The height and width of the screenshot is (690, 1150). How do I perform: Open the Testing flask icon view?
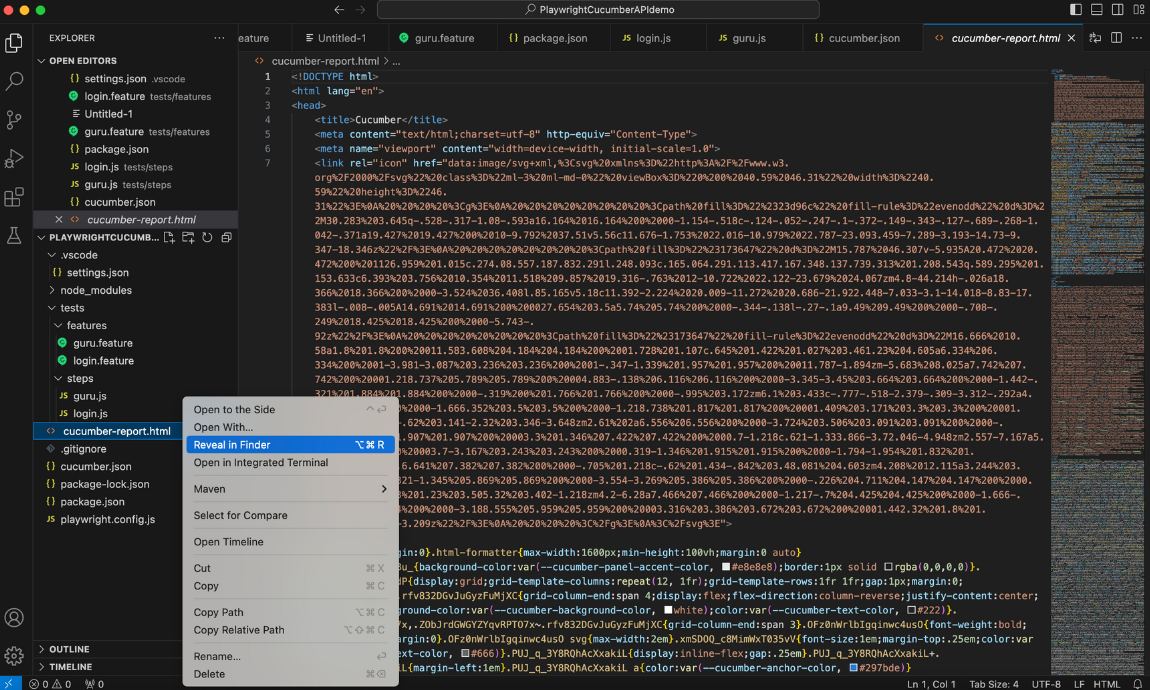(14, 236)
